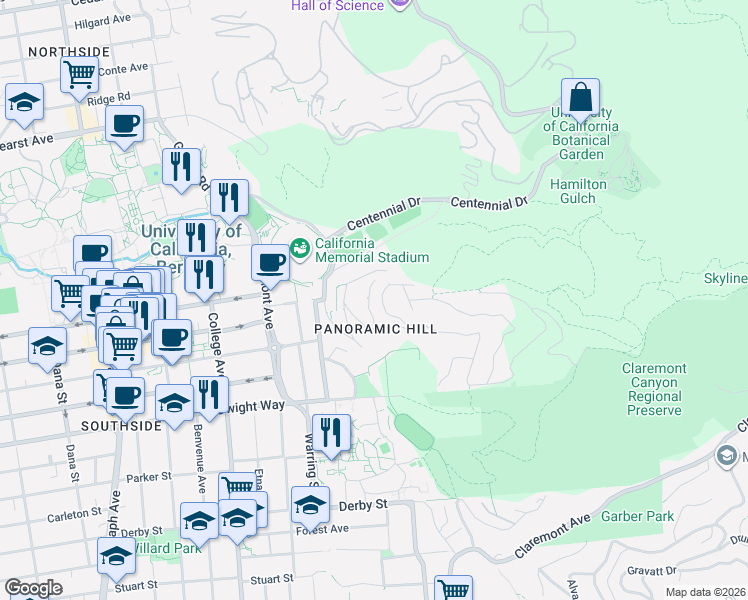This screenshot has height=600, width=748.
Task: Select the 'Hall of Science' purple label
Action: [337, 6]
